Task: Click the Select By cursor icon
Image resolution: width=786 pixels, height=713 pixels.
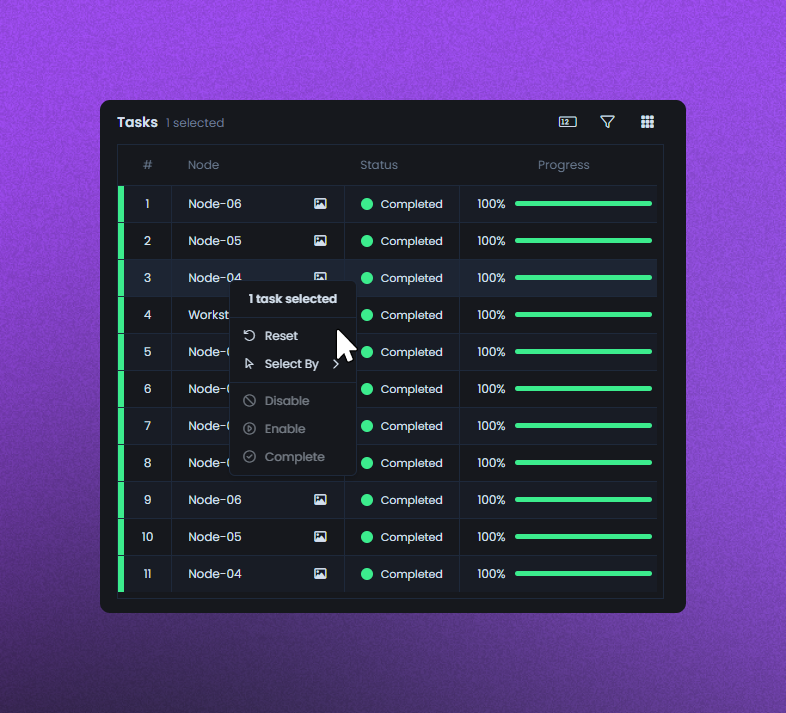Action: click(249, 364)
